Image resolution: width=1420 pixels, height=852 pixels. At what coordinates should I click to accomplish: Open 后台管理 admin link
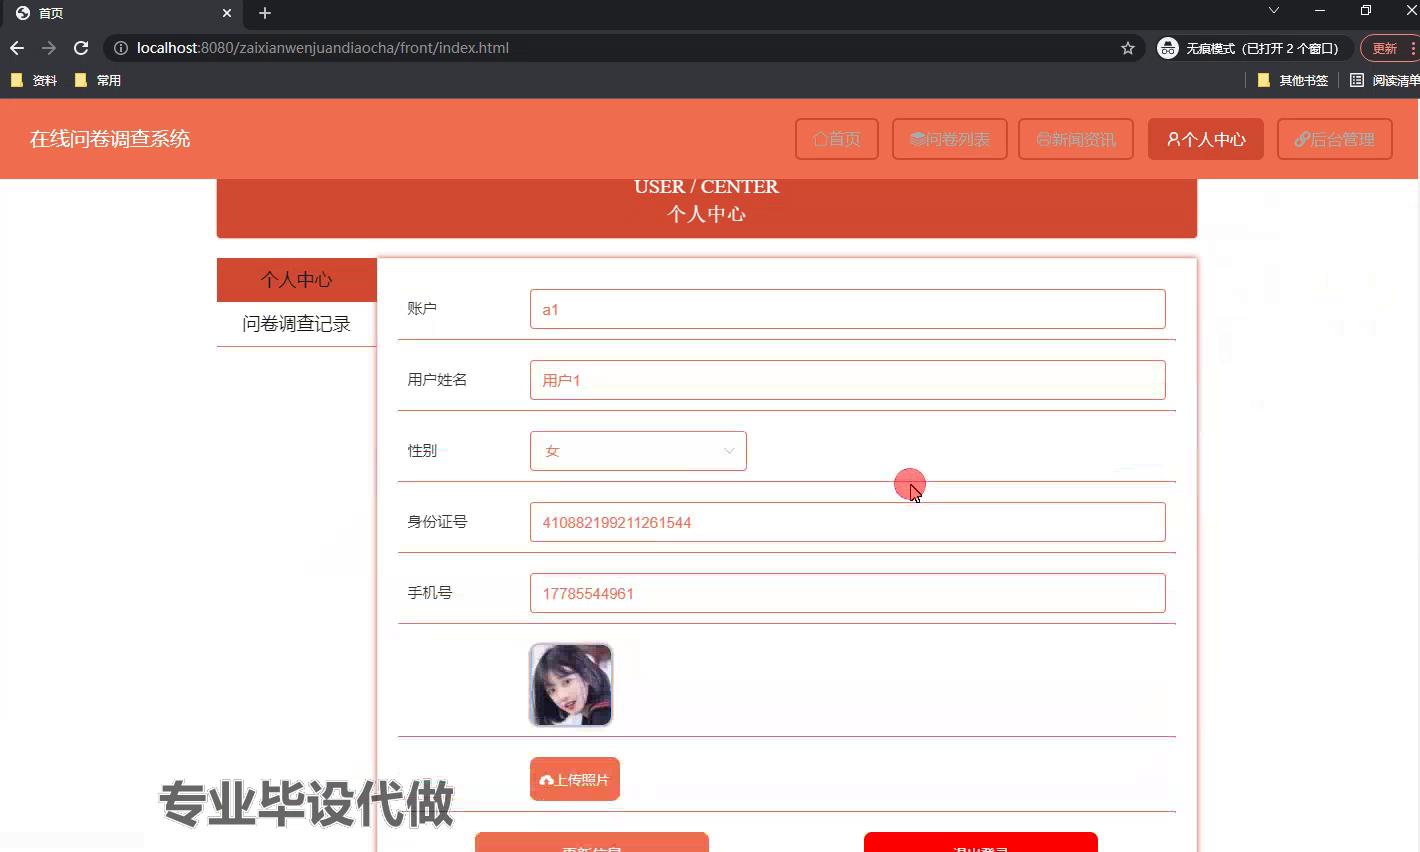[x=1334, y=139]
